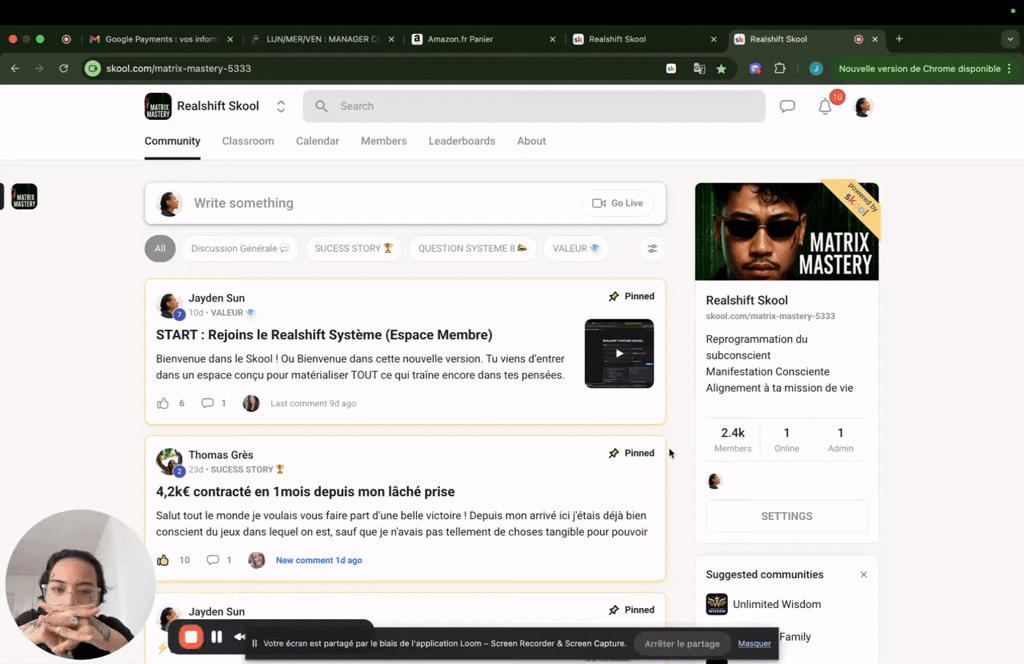
Task: Filter by Discussion Générale category
Action: (240, 248)
